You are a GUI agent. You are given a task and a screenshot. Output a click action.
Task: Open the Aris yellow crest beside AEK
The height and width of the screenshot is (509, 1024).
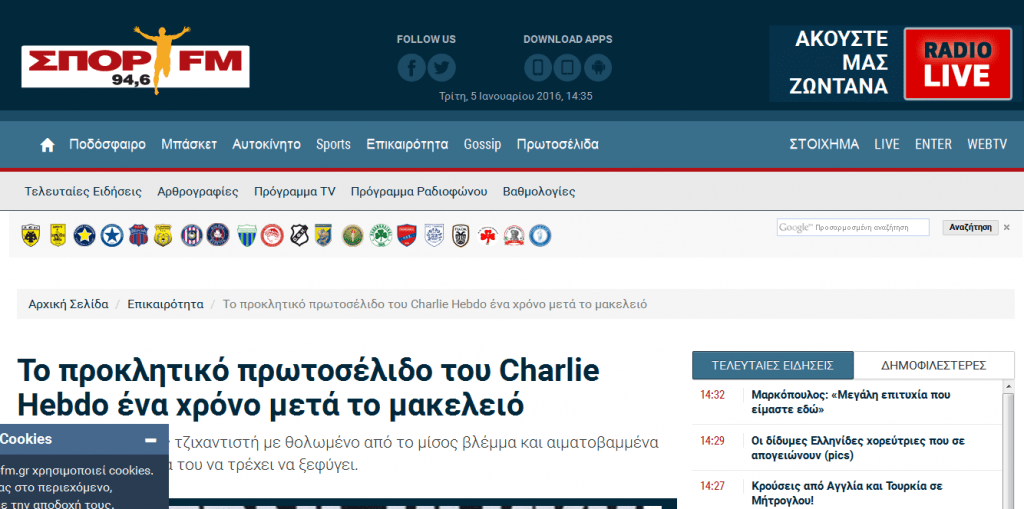[x=58, y=235]
